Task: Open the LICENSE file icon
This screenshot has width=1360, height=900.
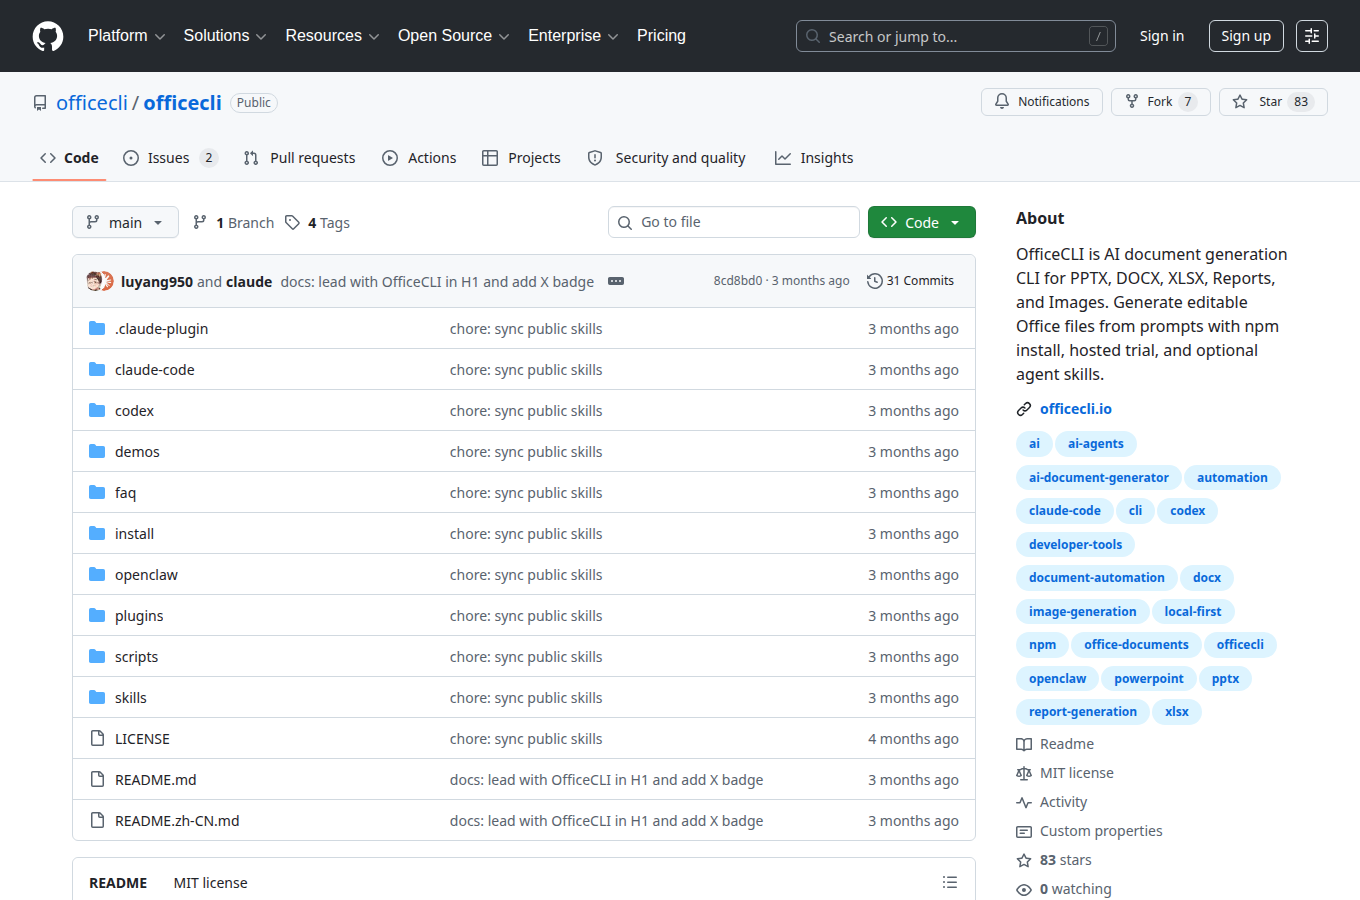Action: (x=97, y=739)
